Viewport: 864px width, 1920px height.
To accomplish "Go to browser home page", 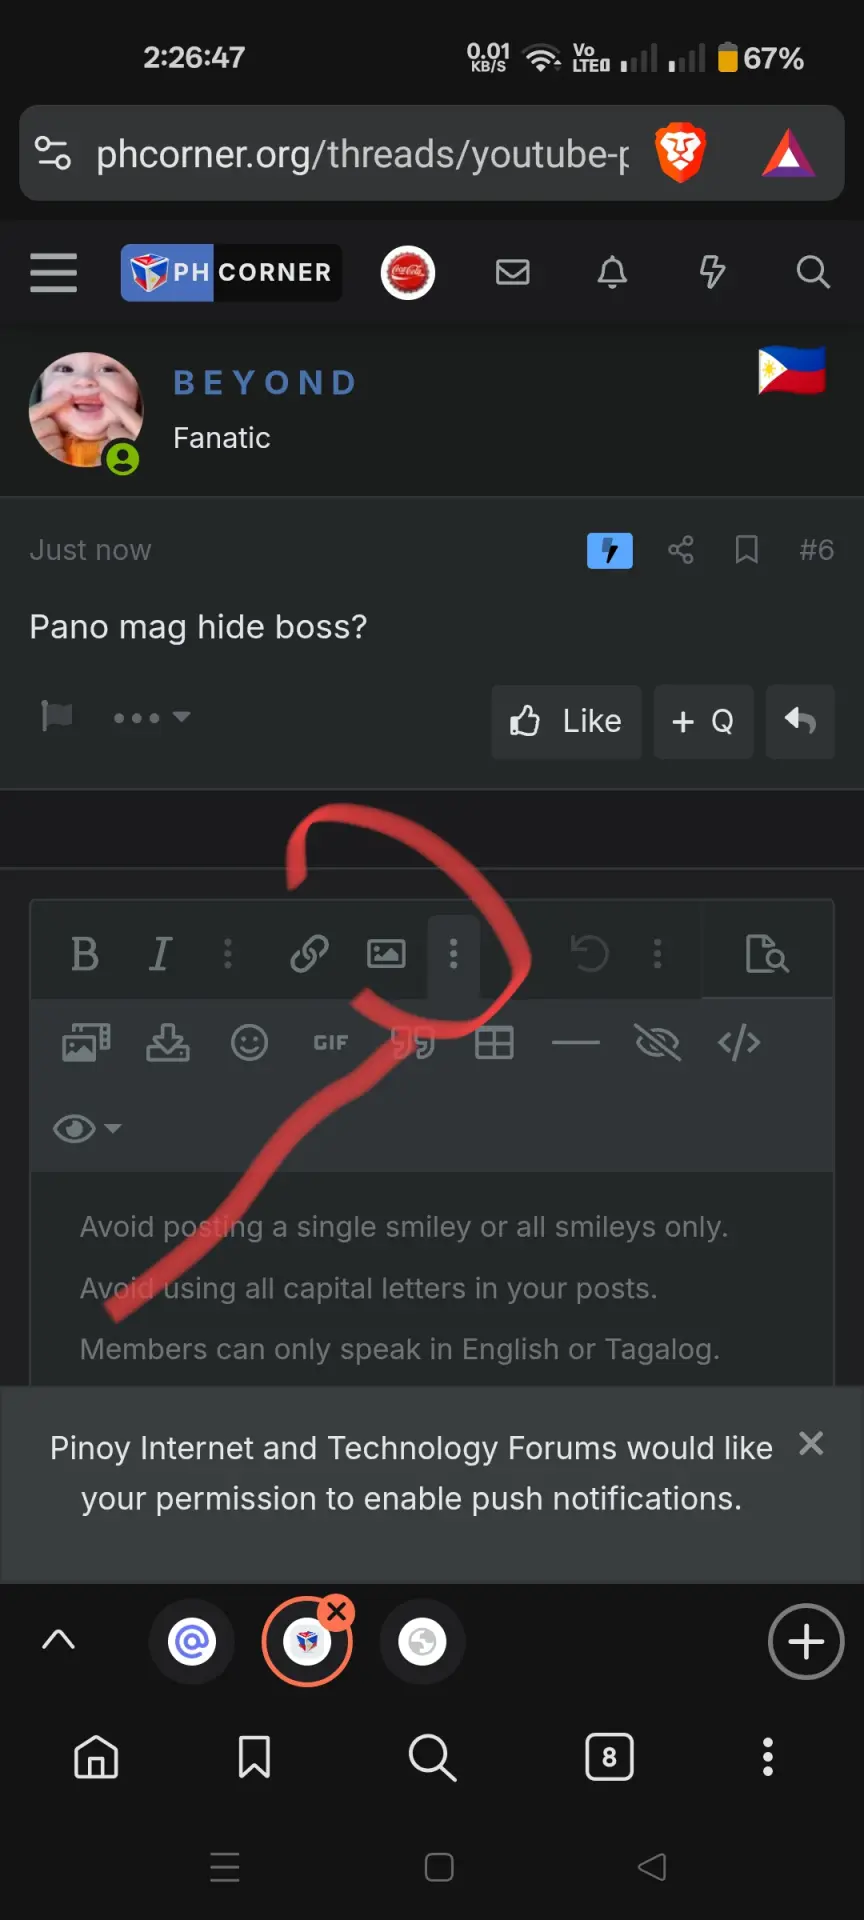I will pos(96,1756).
